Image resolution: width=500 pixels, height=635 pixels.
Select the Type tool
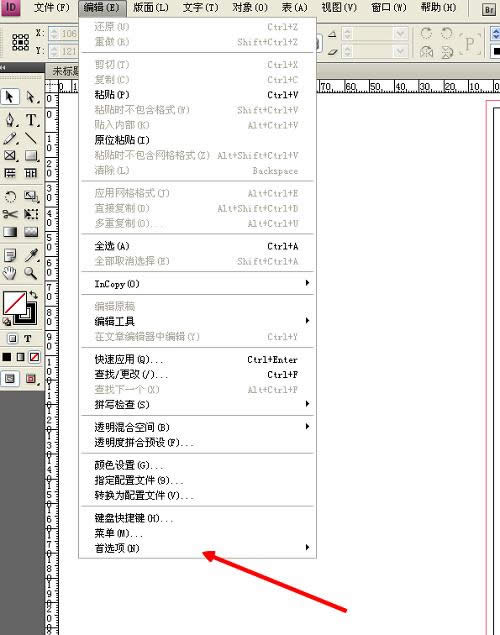(31, 120)
